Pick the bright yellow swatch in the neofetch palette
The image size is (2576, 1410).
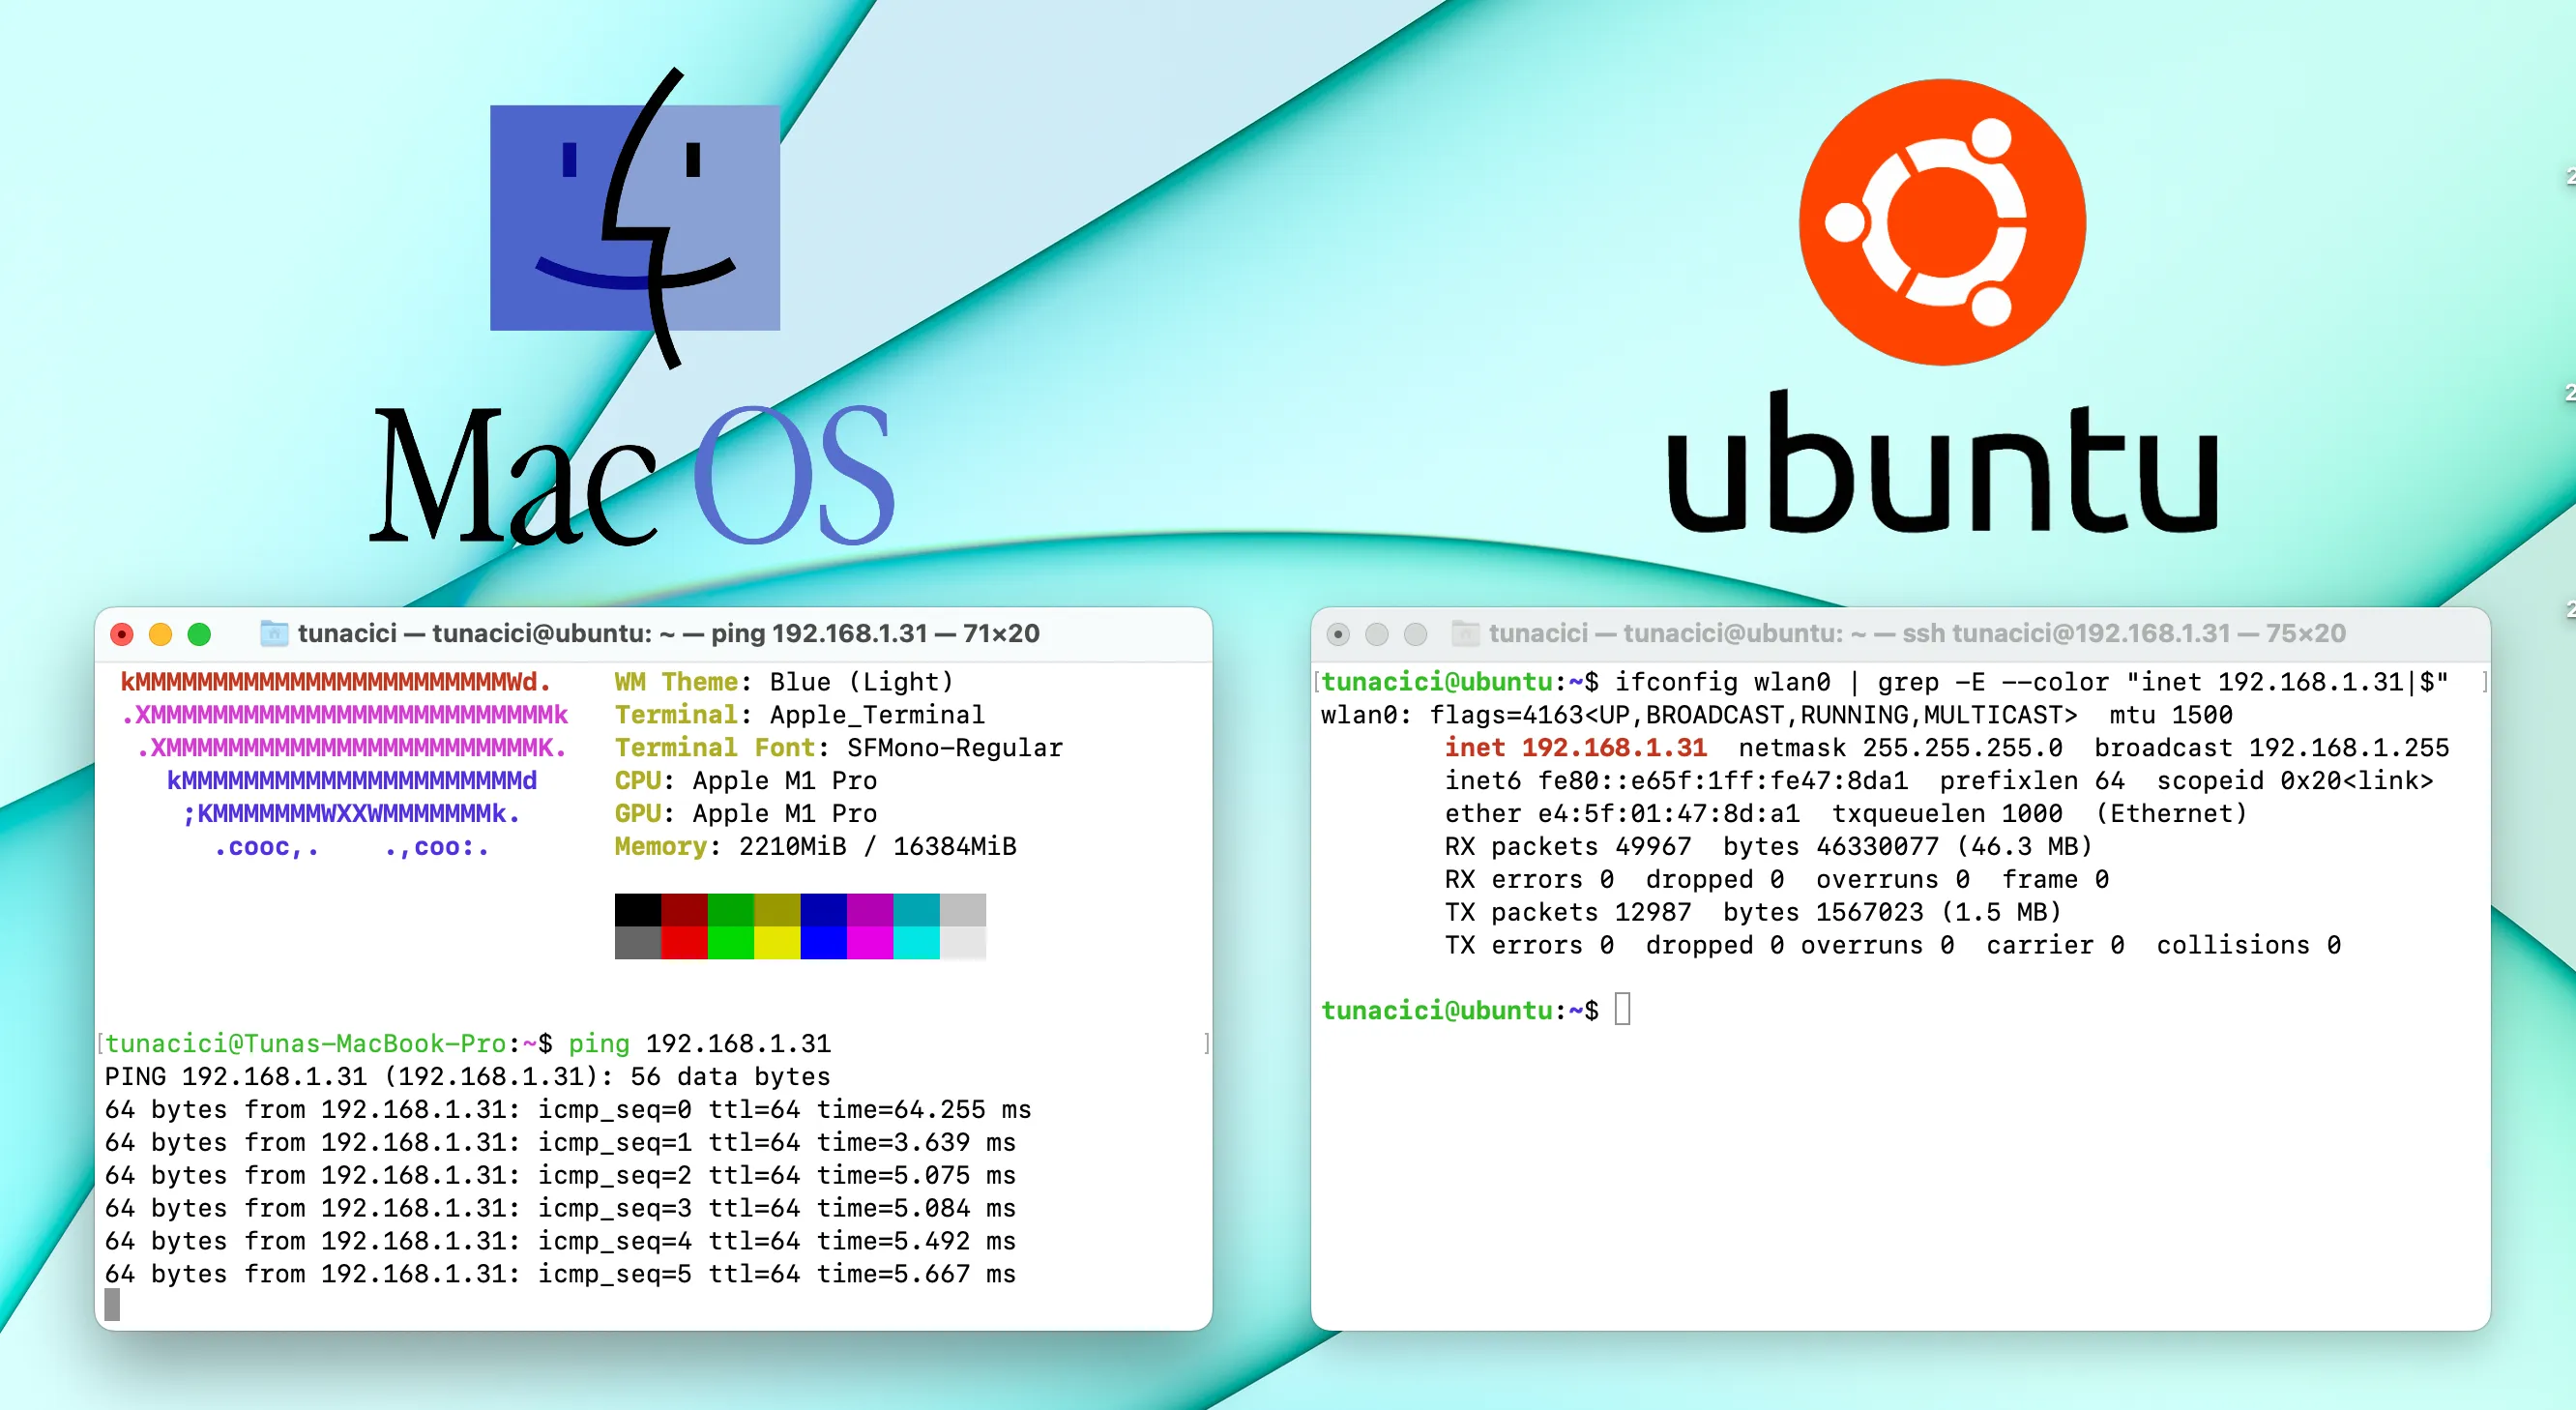coord(777,943)
